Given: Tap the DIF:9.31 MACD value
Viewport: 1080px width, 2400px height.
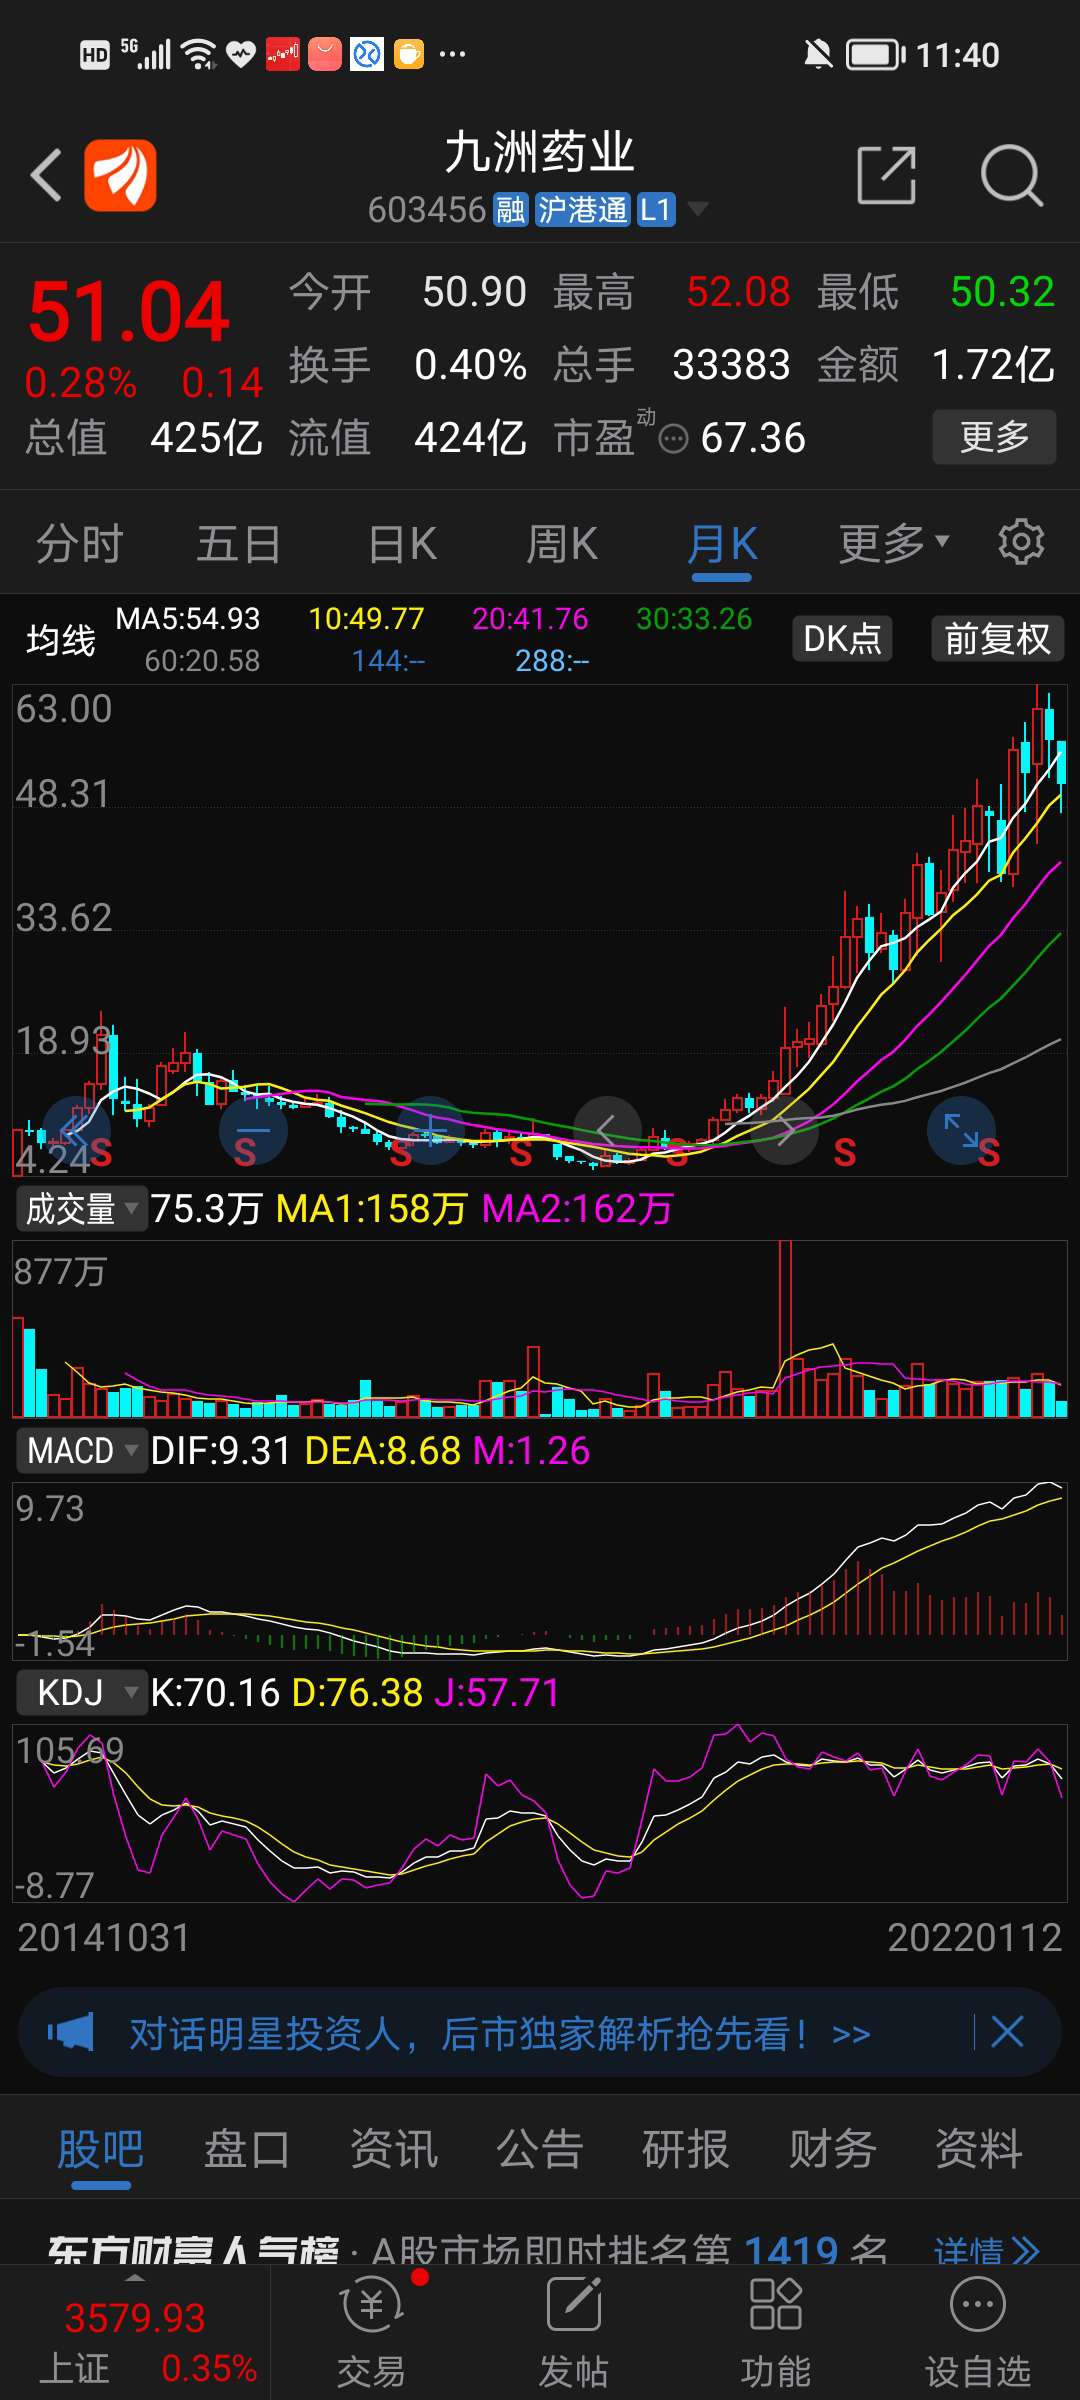Looking at the screenshot, I should click(221, 1450).
